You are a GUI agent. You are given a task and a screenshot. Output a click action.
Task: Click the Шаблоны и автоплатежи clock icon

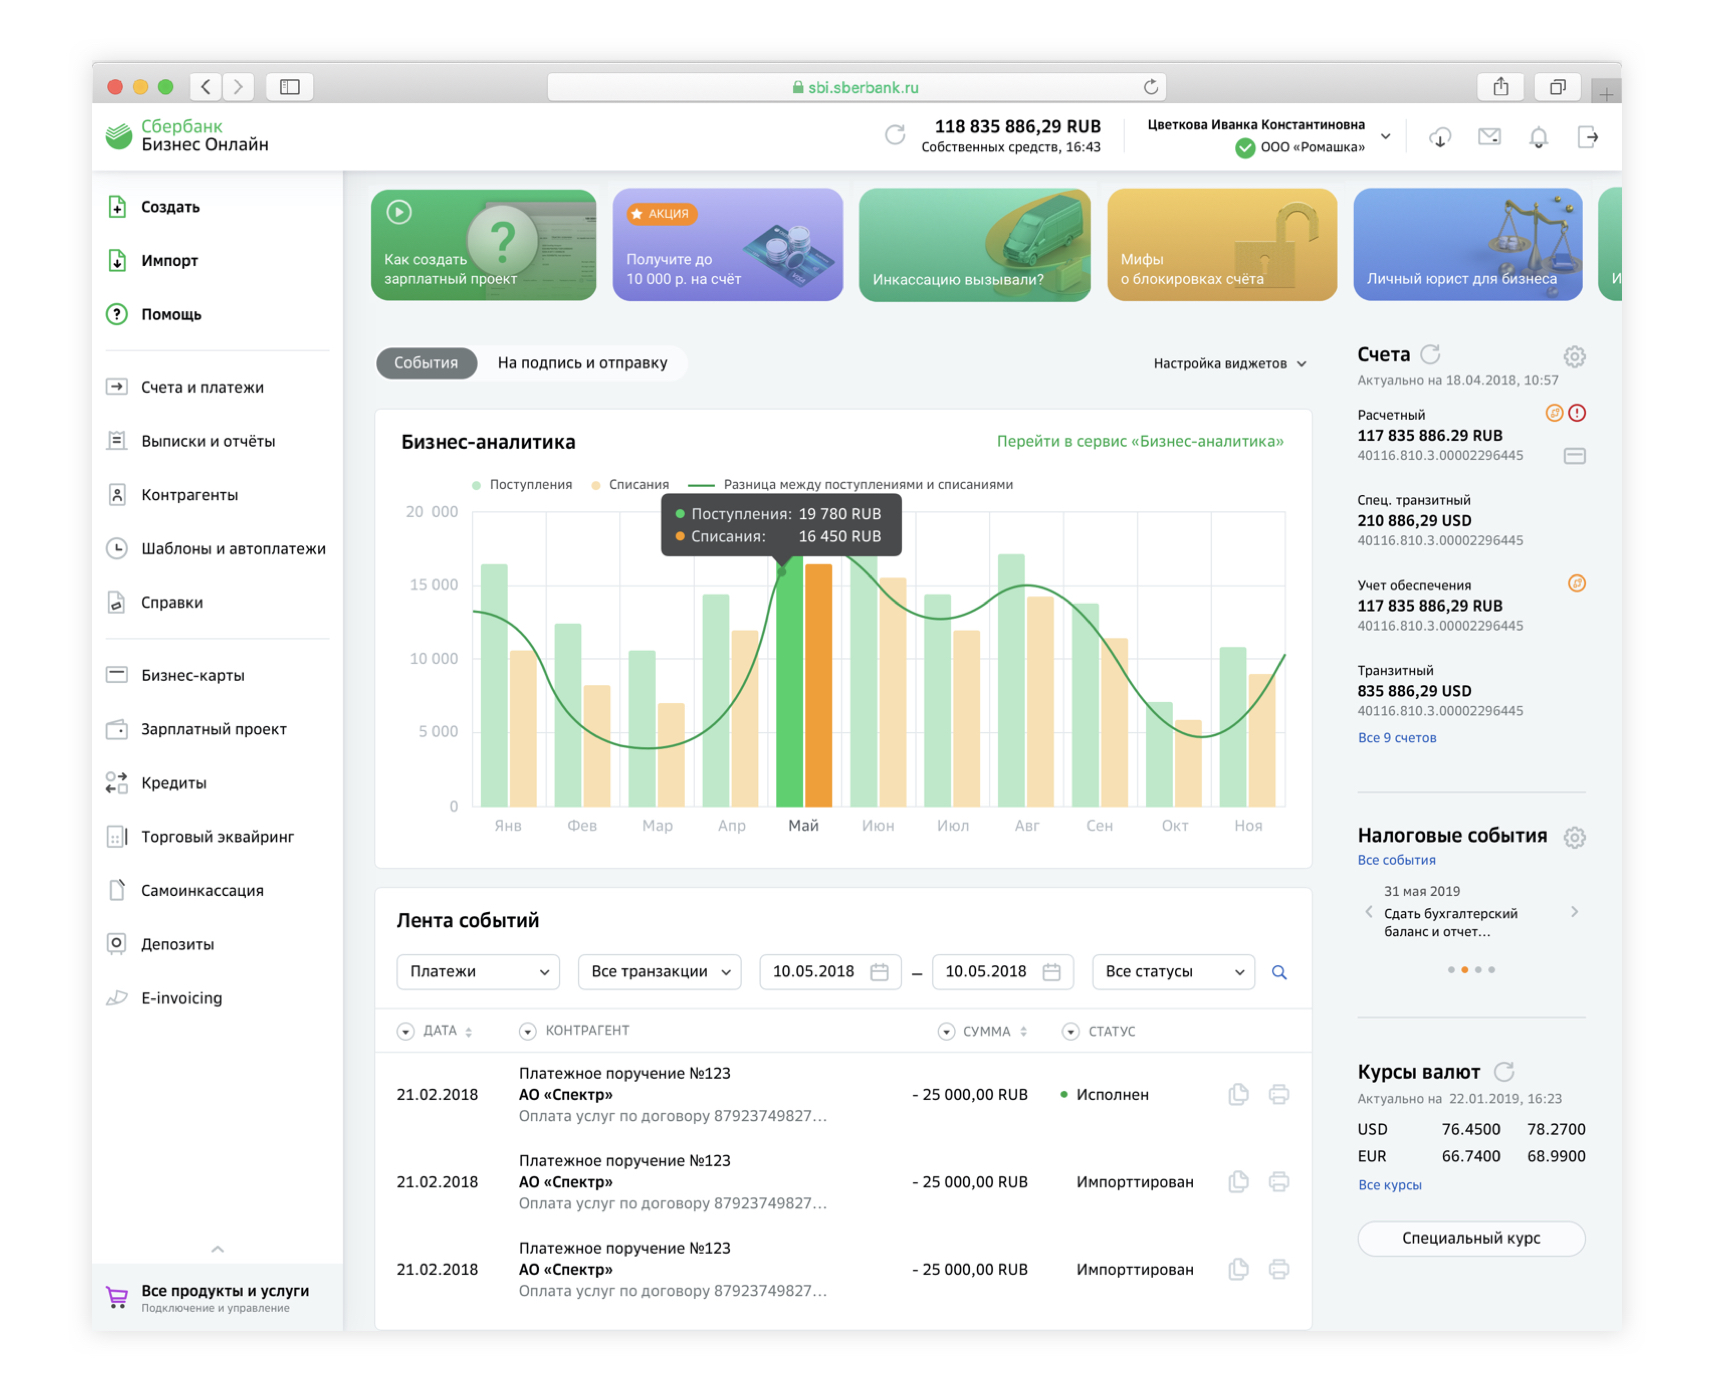point(117,549)
